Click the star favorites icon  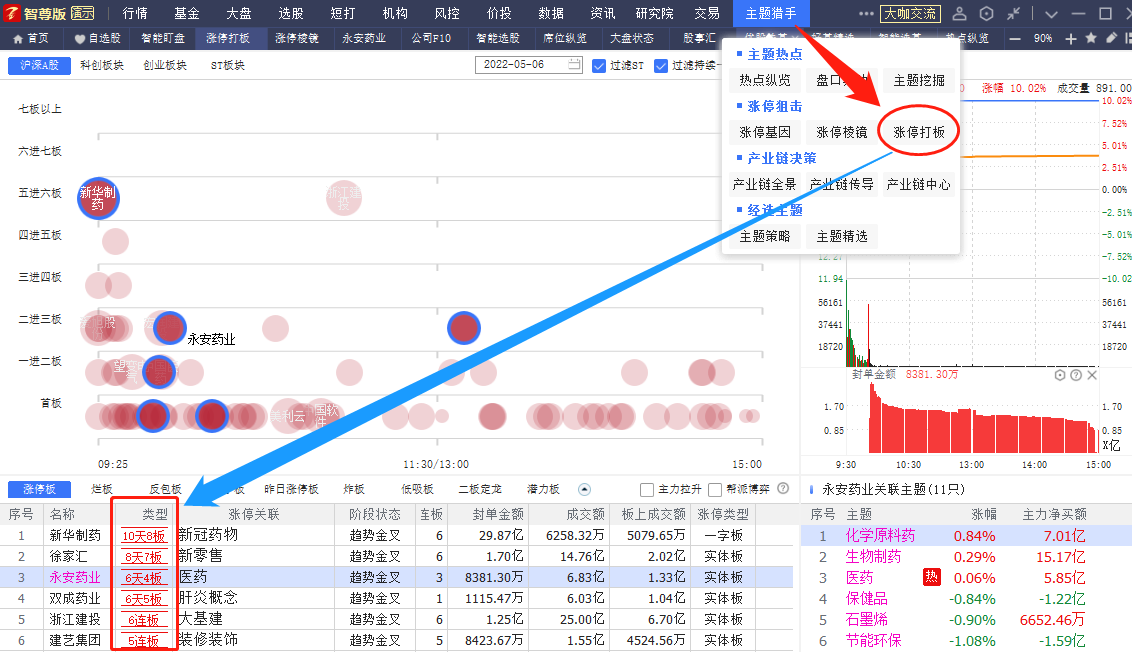pyautogui.click(x=1091, y=38)
